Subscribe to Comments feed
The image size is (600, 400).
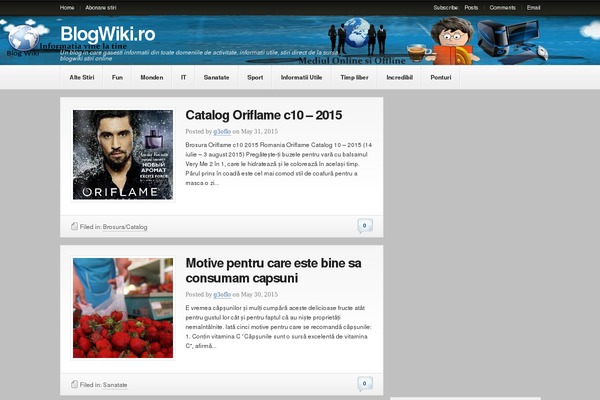502,8
